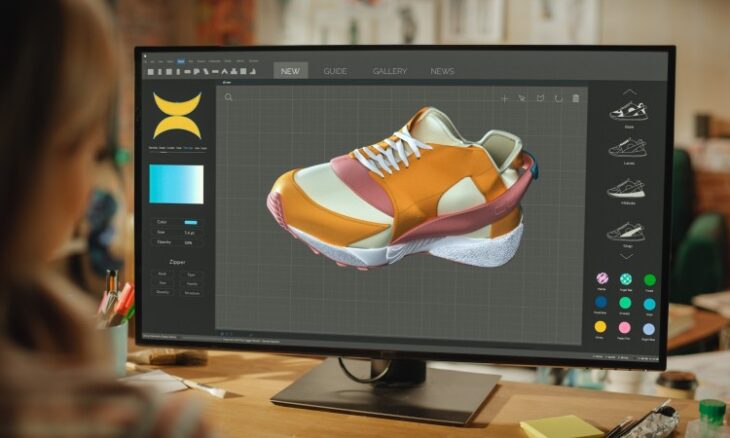Screen dimensions: 730x438
Task: Click the rightmost shape icon in the top toolbar
Action: tap(252, 71)
